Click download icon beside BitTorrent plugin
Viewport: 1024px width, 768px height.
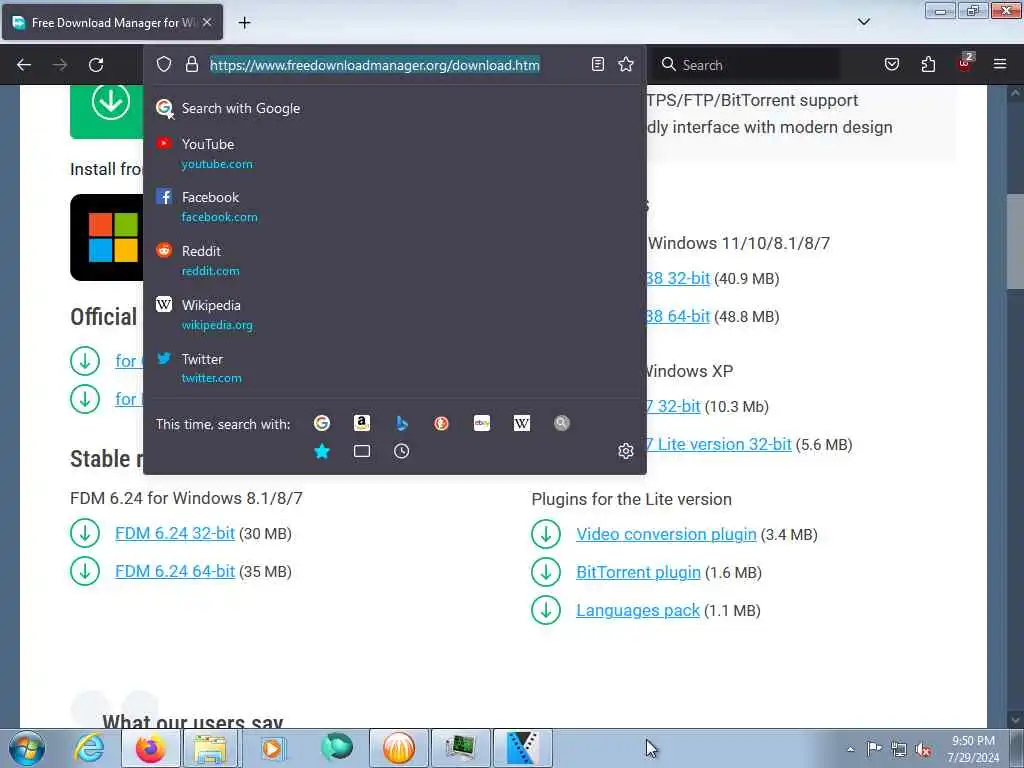click(546, 572)
